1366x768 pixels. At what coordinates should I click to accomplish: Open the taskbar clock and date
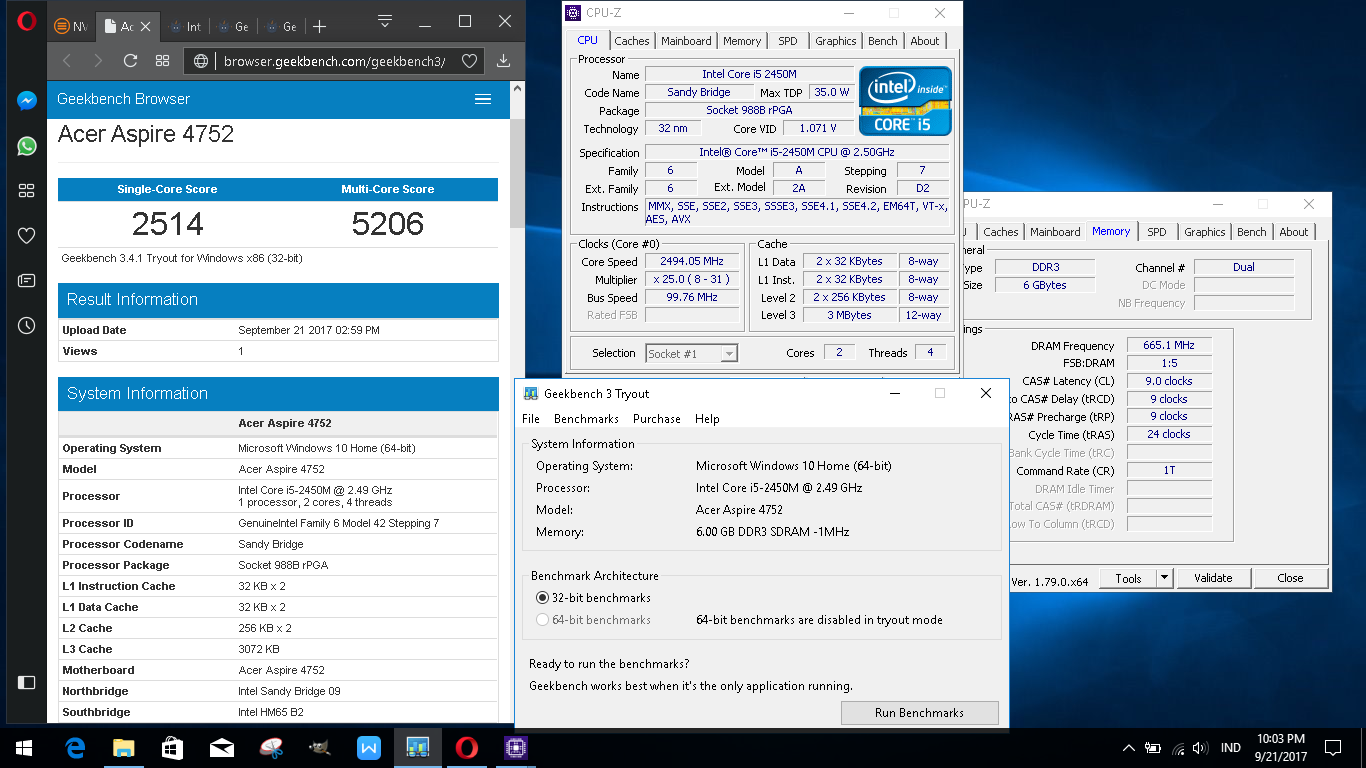coord(1281,747)
